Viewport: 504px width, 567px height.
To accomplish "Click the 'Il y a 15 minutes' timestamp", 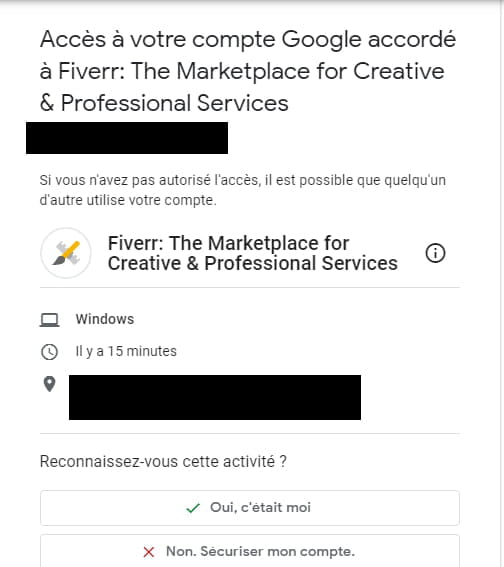I will [x=126, y=351].
